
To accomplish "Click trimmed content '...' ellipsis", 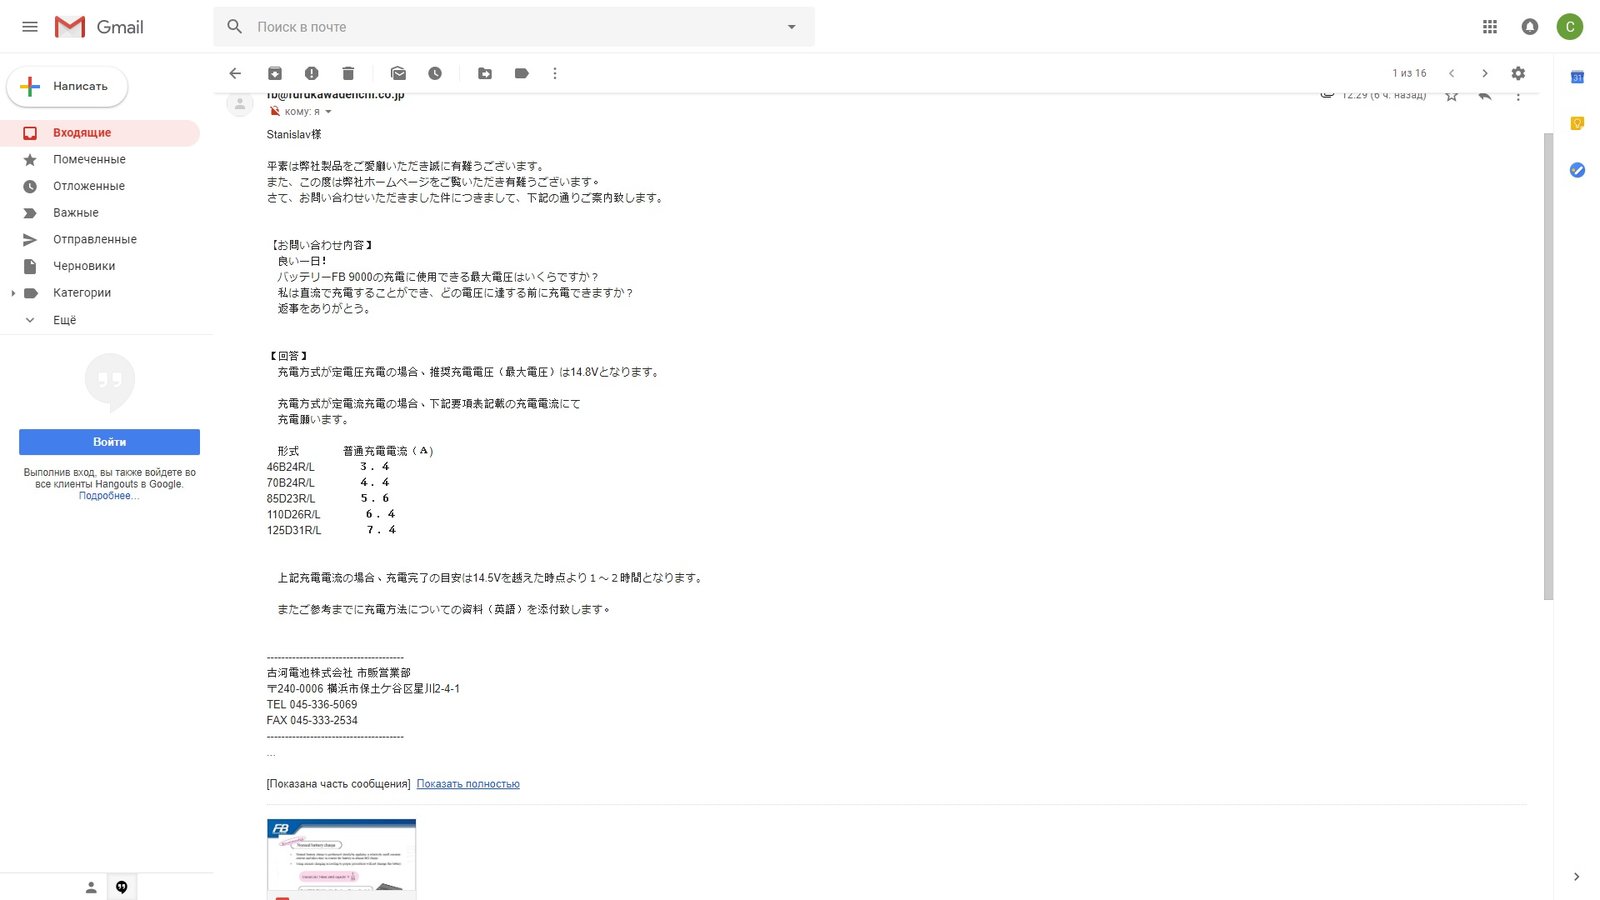I will coord(271,754).
